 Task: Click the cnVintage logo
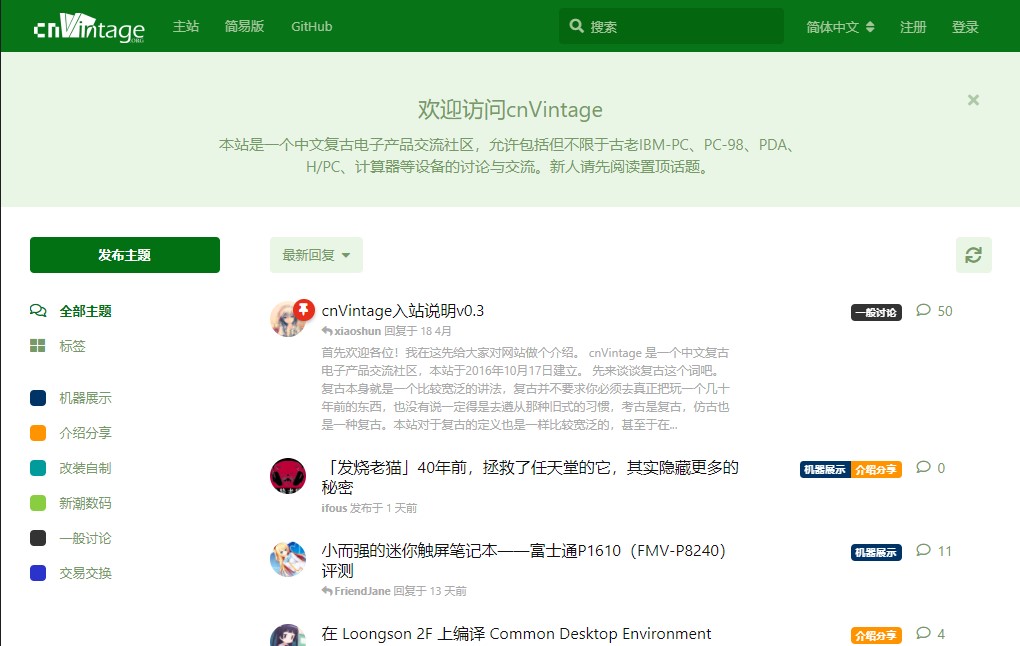89,27
